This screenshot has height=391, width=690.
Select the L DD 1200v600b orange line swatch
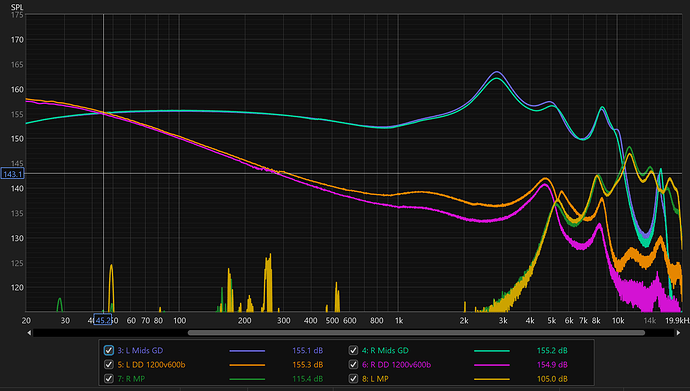tap(247, 365)
